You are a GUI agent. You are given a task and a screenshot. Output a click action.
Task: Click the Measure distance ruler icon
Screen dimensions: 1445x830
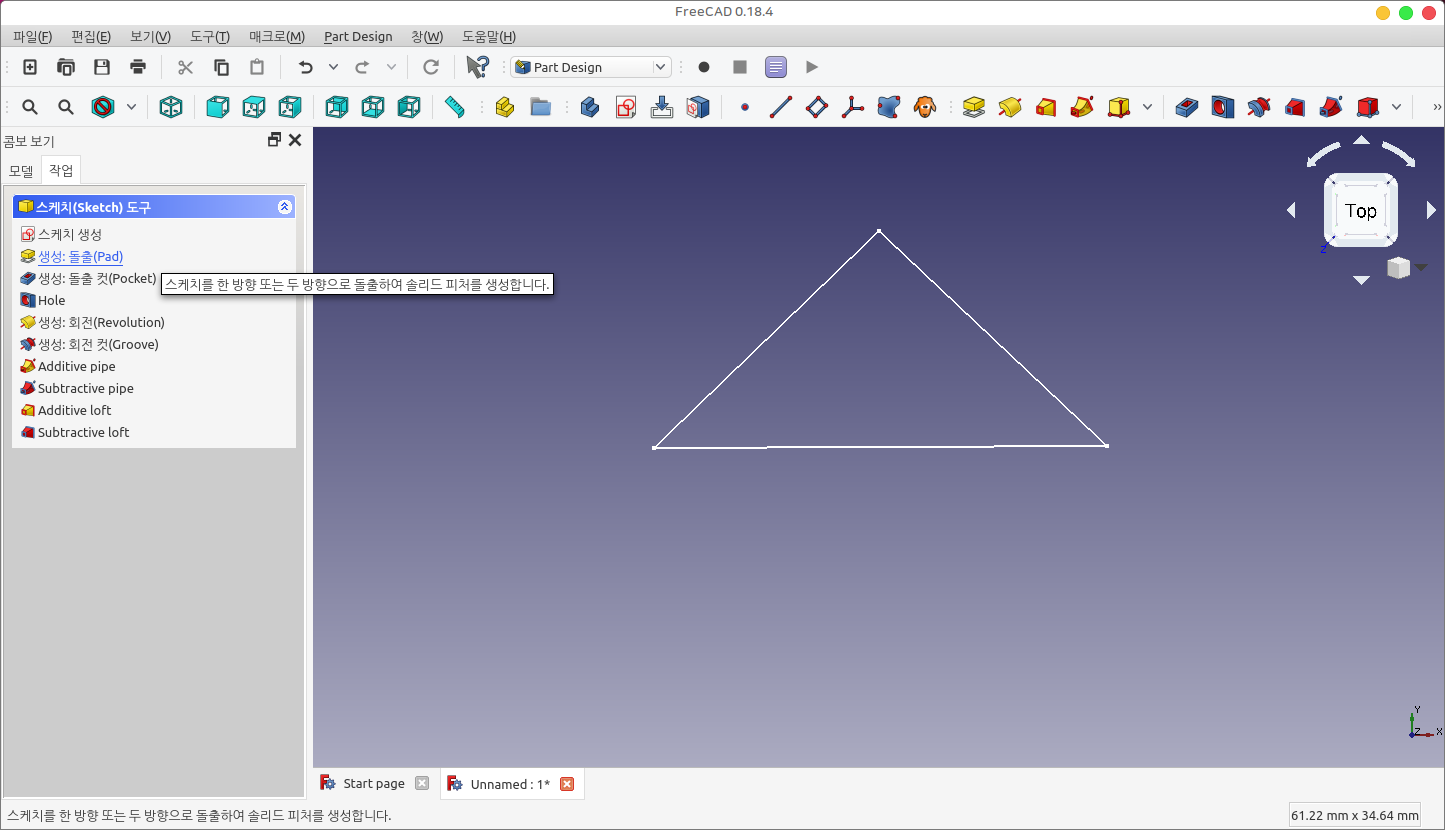(455, 107)
